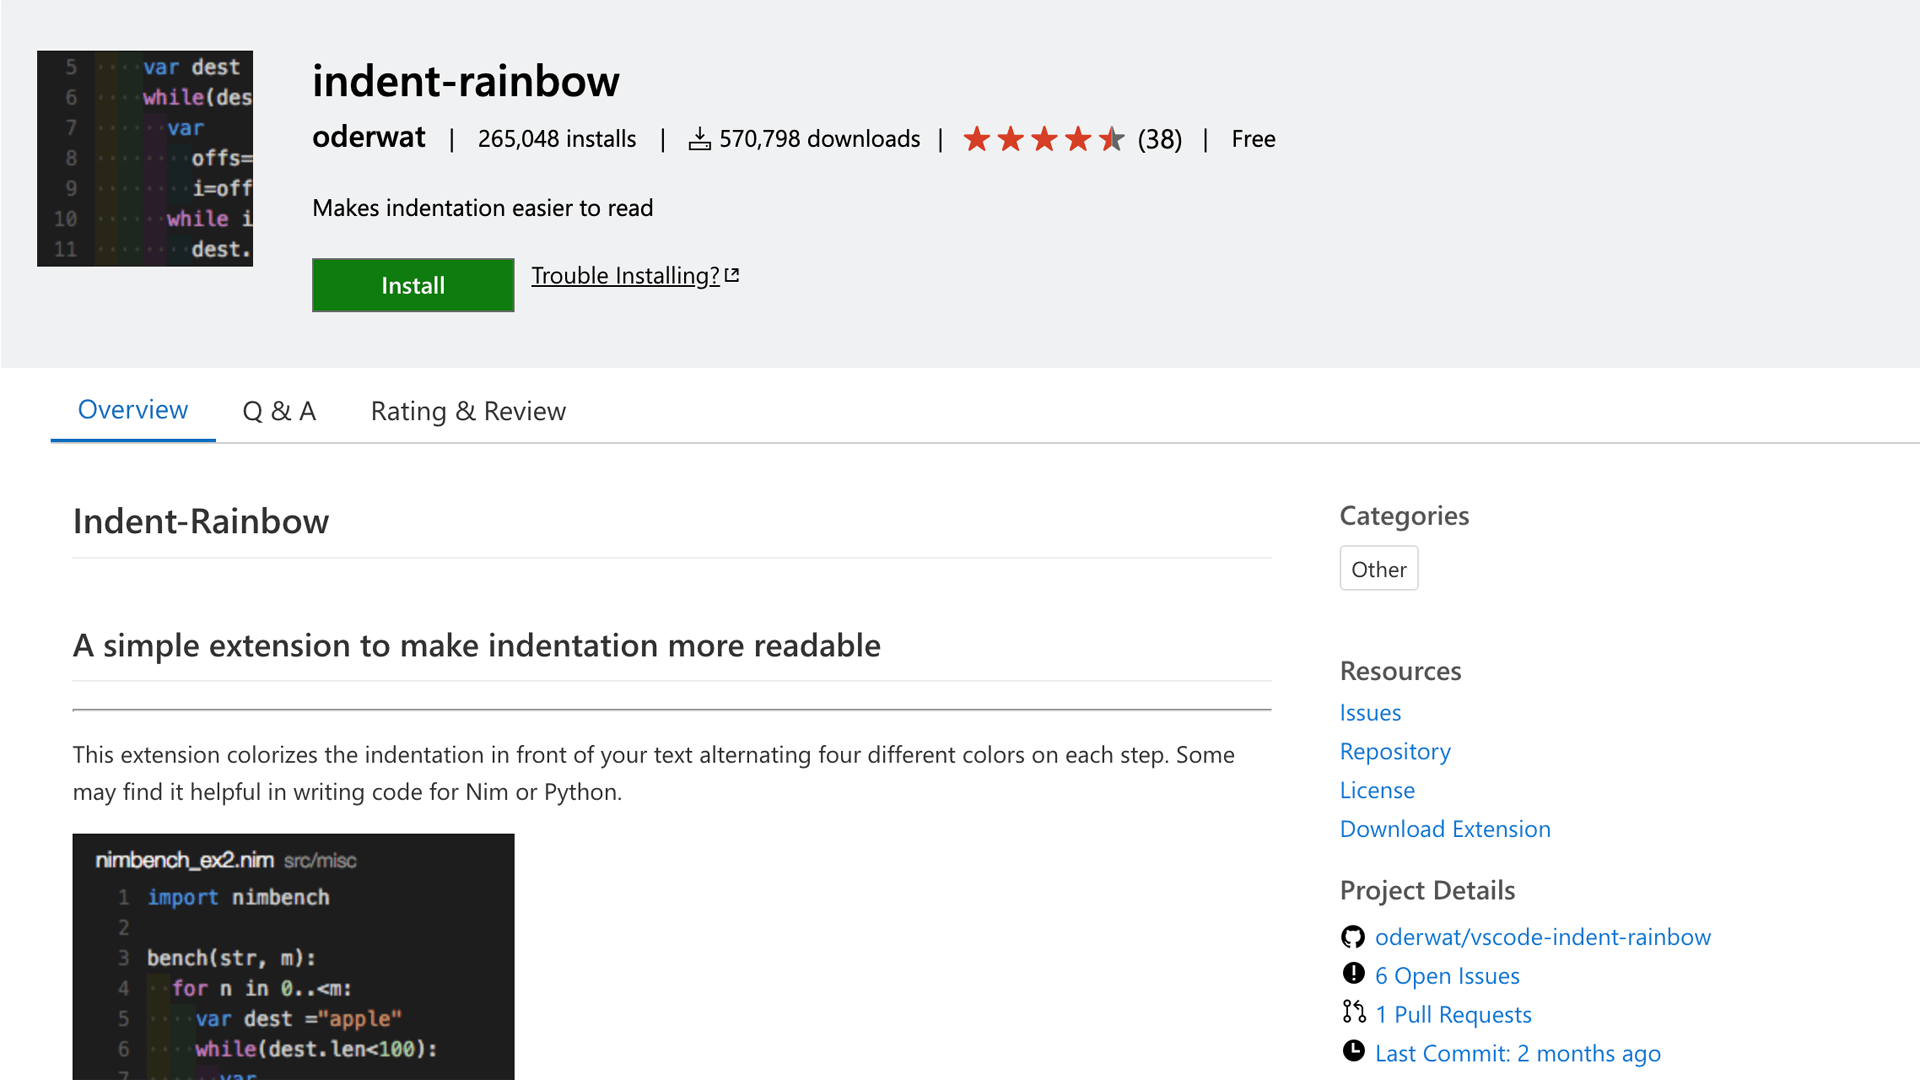Click the GitHub octocat icon

point(1353,937)
